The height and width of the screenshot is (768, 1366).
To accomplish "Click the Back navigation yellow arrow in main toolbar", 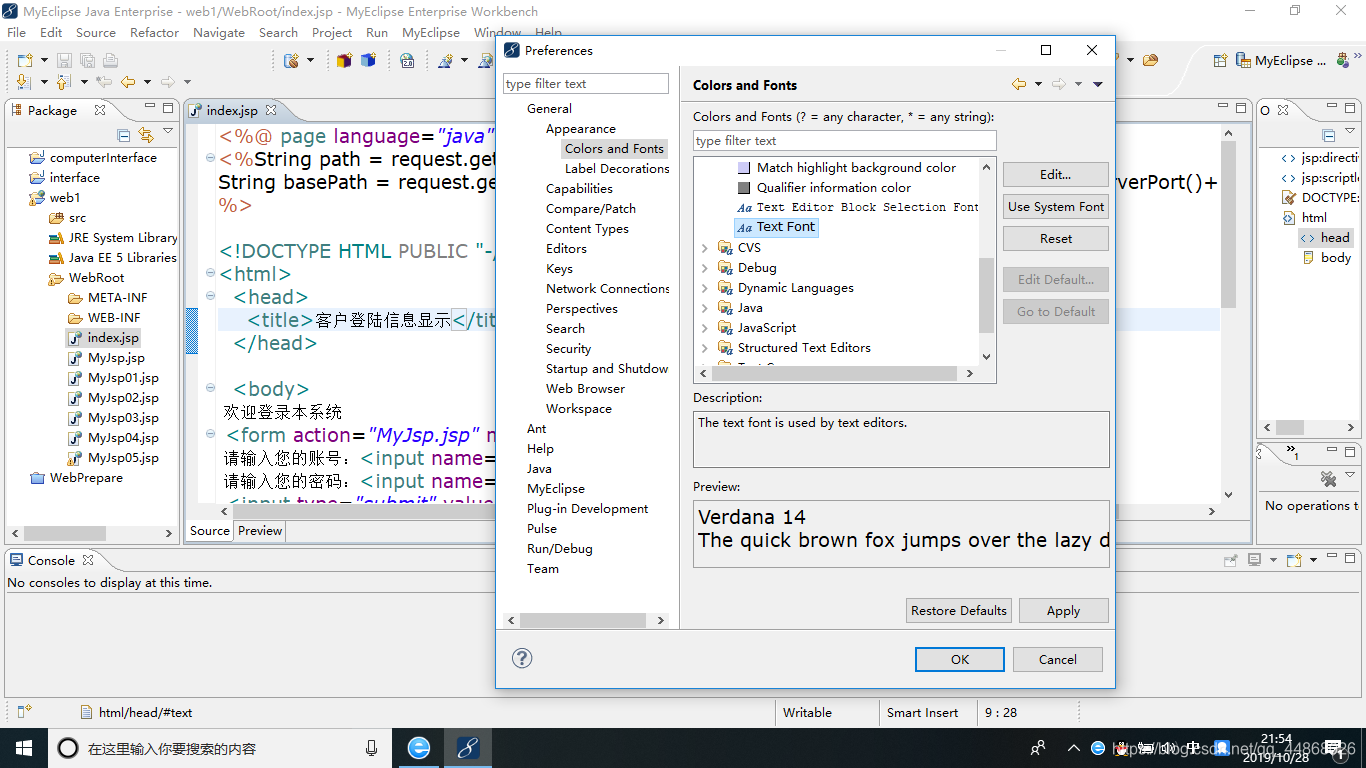I will [x=128, y=82].
